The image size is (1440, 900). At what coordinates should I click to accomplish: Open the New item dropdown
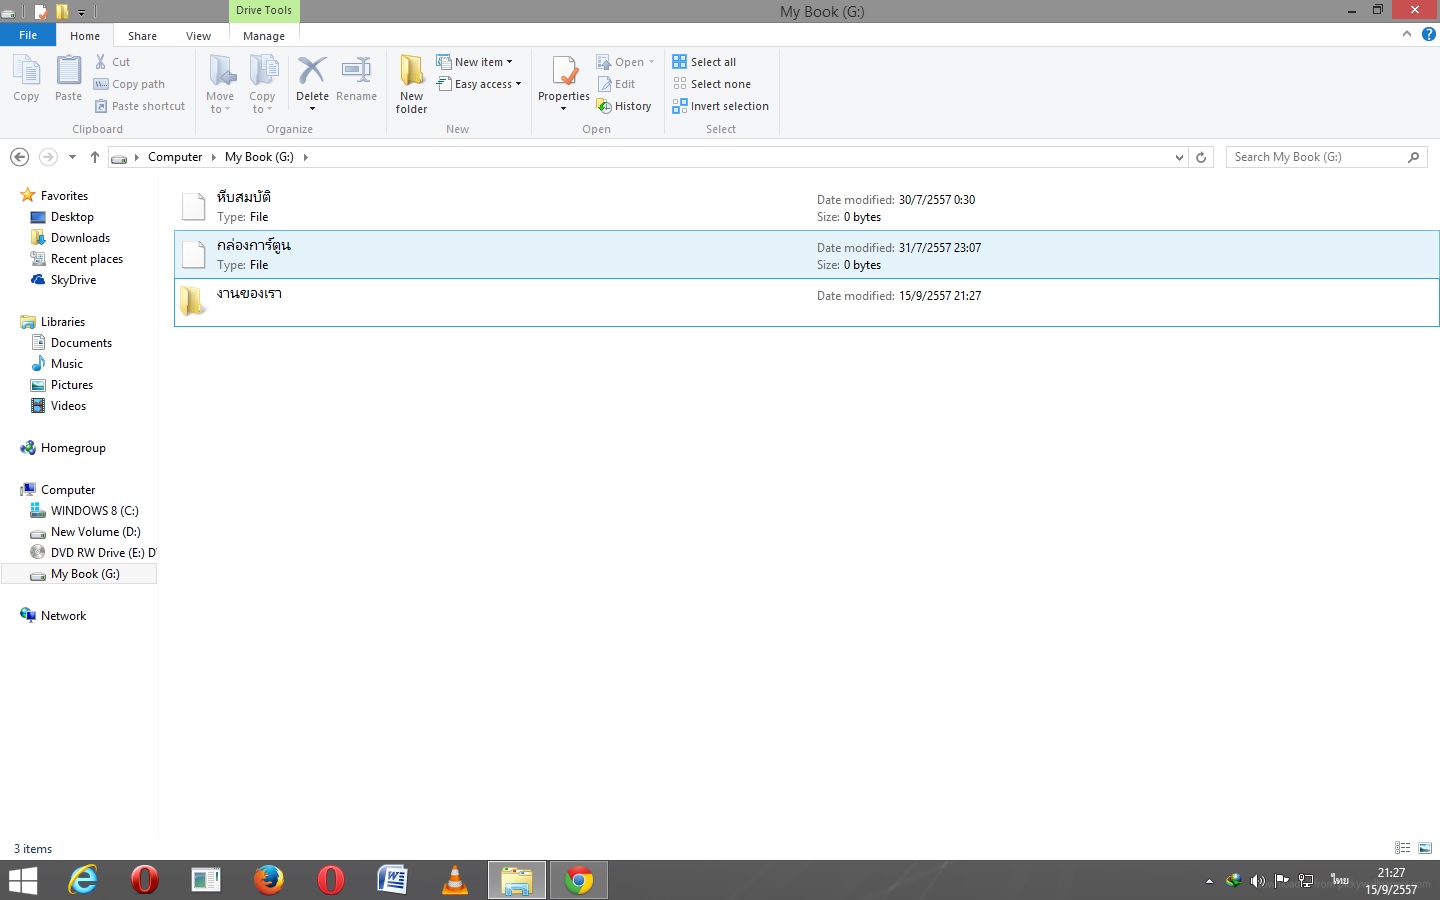point(474,62)
